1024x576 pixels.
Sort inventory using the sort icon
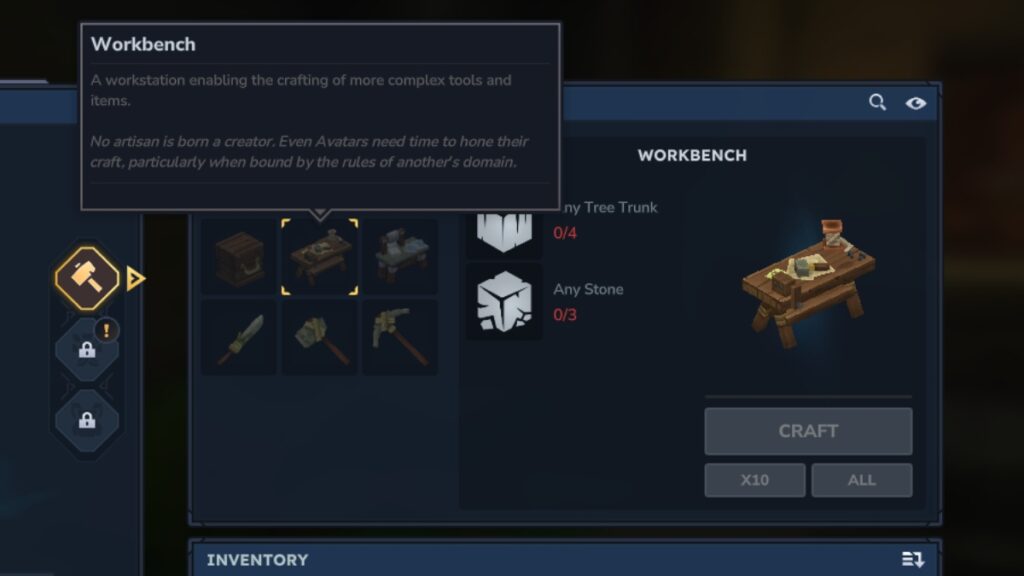913,559
